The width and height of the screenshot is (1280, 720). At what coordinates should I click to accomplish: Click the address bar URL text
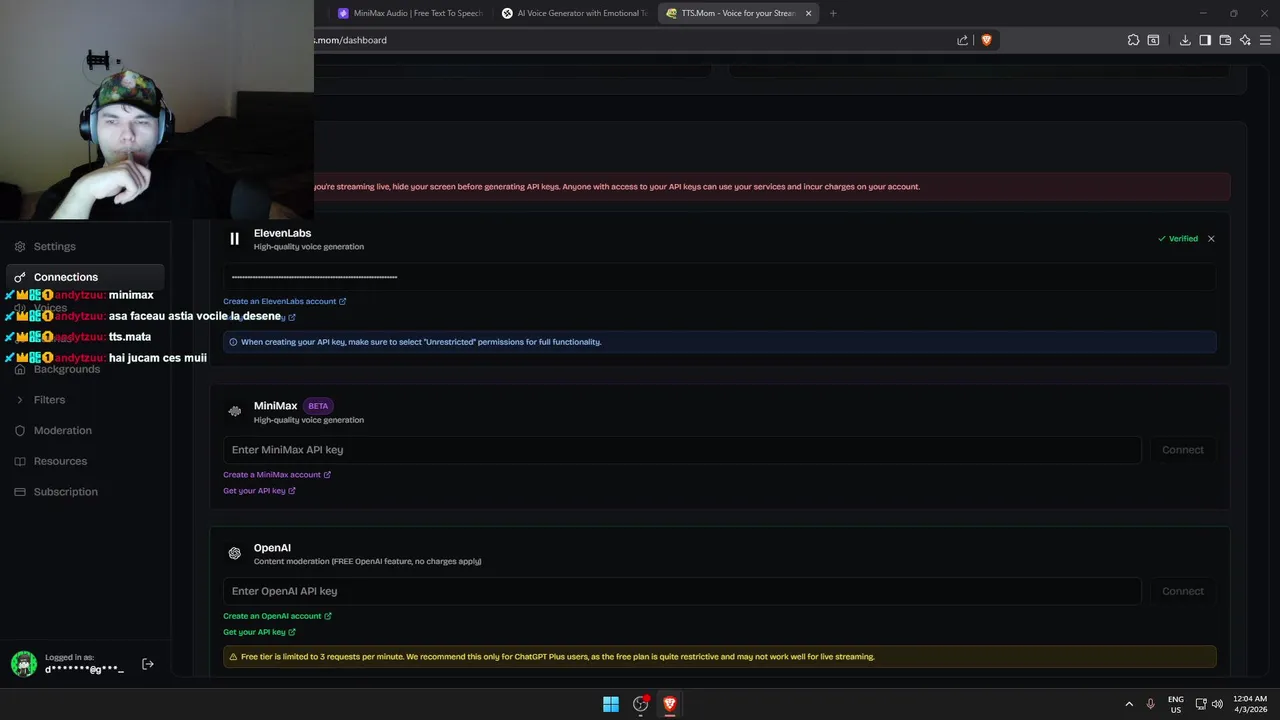click(351, 40)
